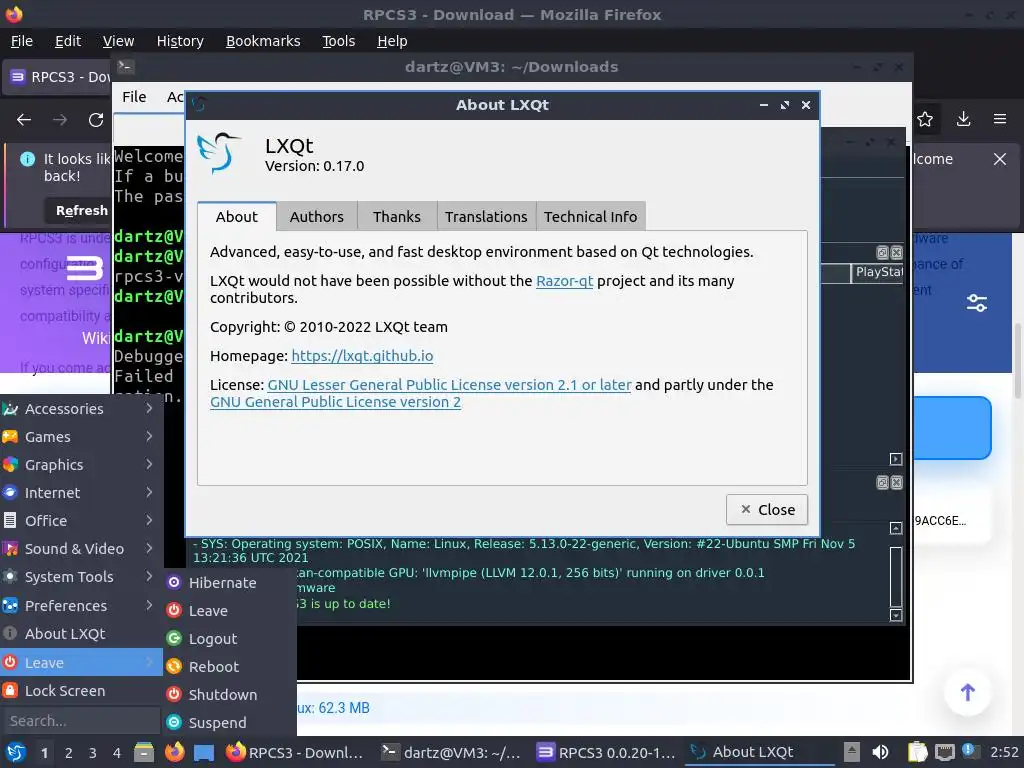Choose Suspend from the Leave submenu

pos(230,723)
